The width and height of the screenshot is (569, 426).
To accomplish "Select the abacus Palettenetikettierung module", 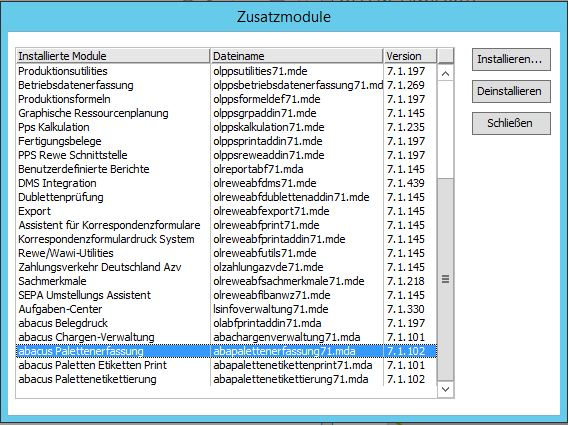I will (x=226, y=379).
